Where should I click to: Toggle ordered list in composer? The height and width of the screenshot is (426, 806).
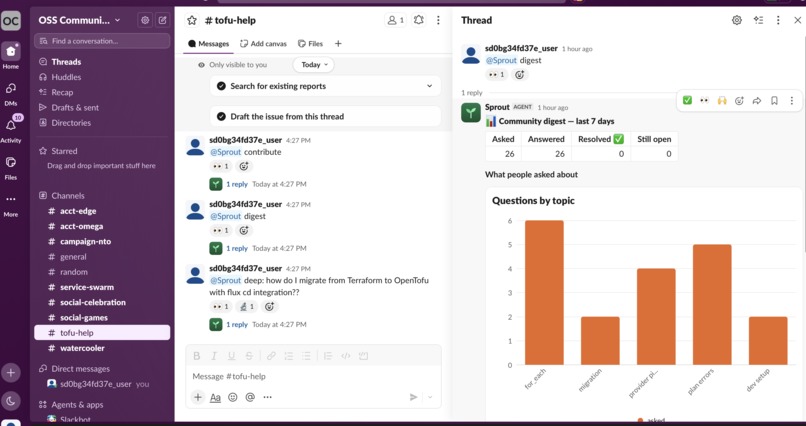tap(288, 356)
